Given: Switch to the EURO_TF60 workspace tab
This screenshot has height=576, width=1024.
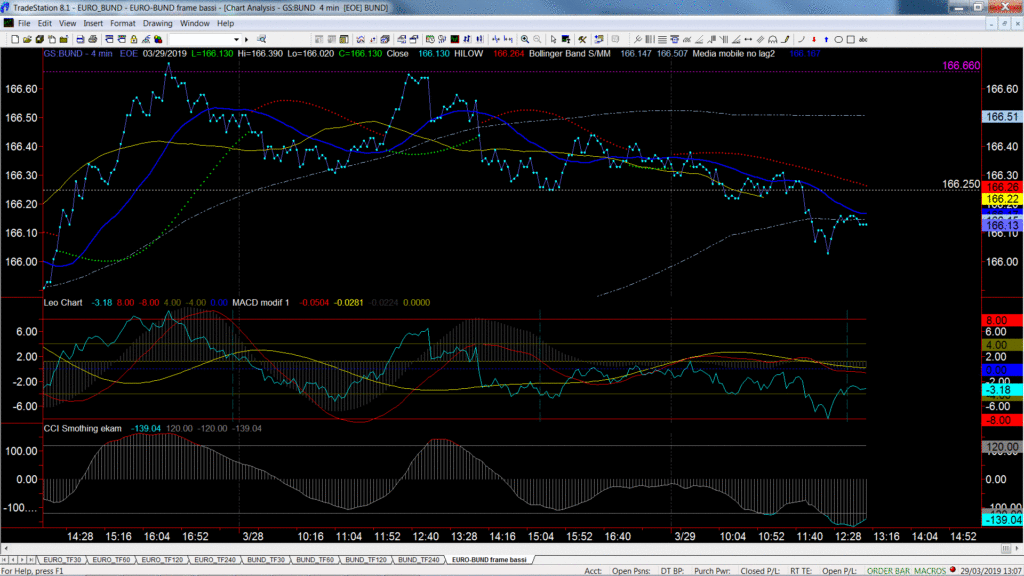Looking at the screenshot, I should [111, 560].
